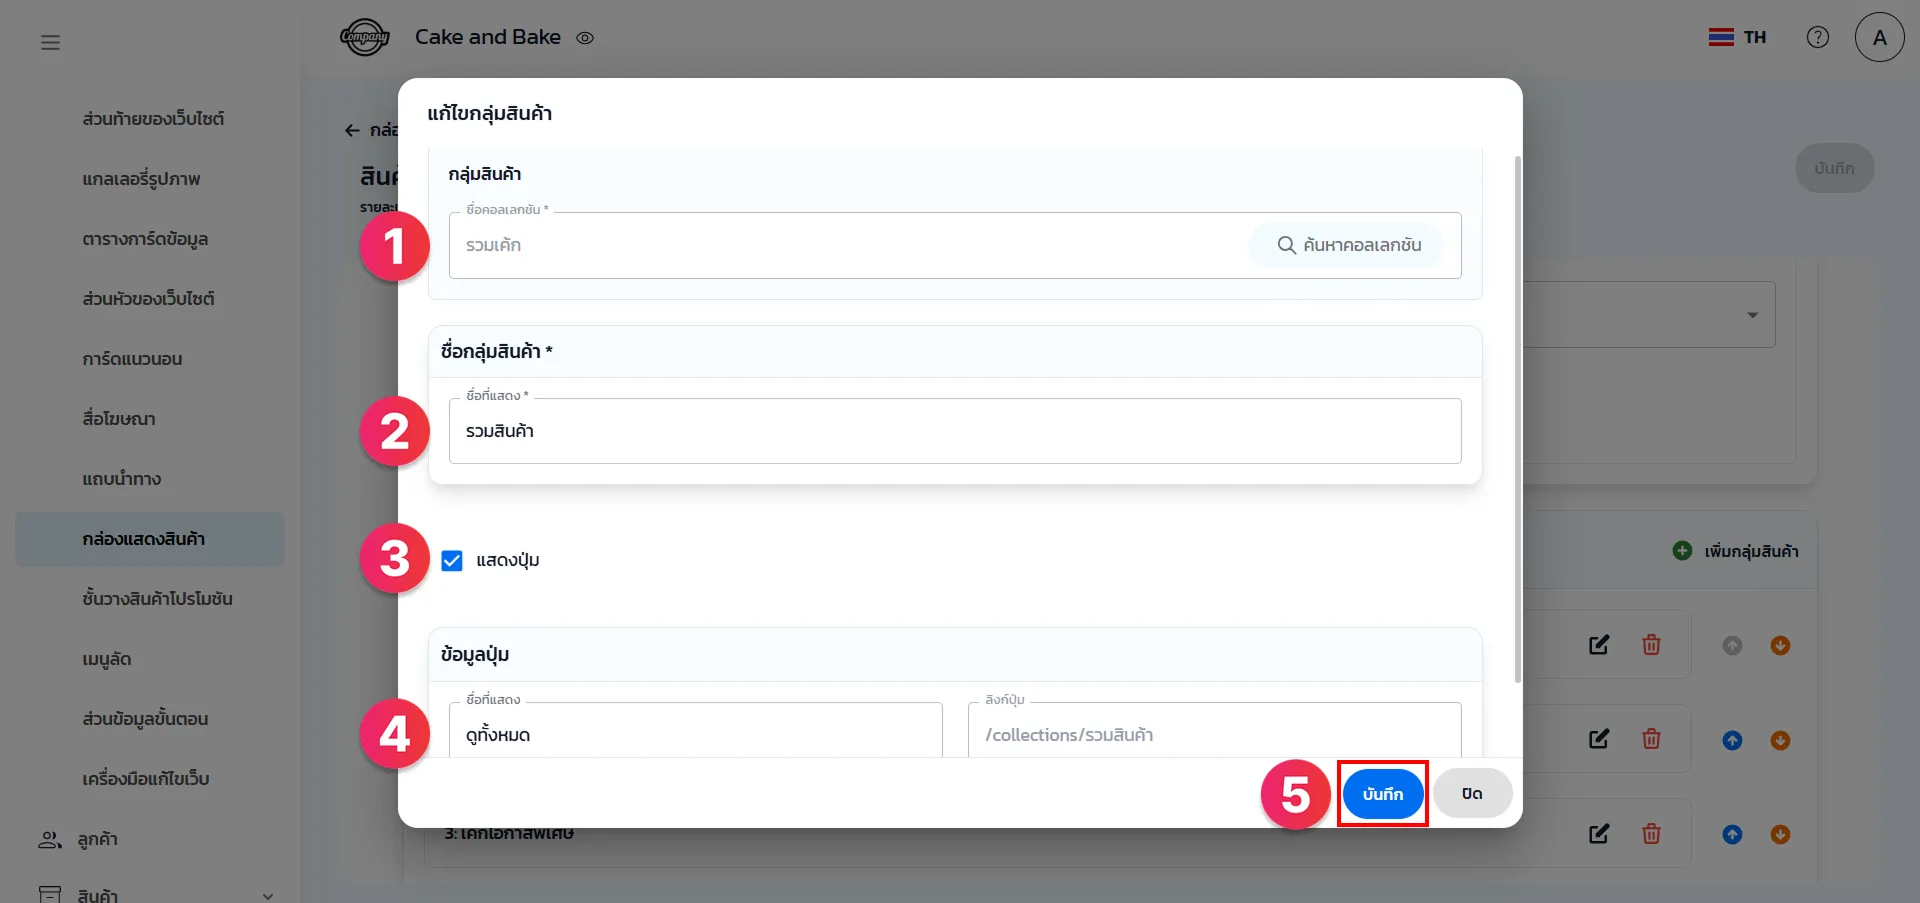Expand the สินค้า sidebar section
The width and height of the screenshot is (1920, 903).
click(267, 895)
